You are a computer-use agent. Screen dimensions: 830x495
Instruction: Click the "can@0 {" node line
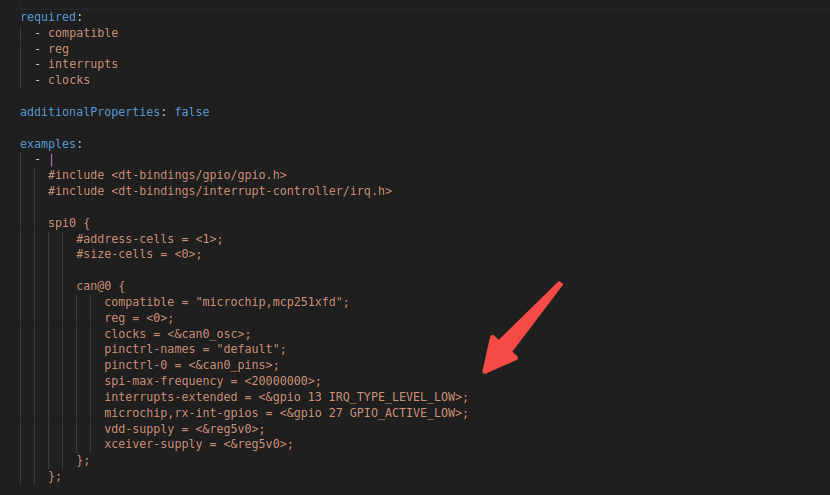point(101,285)
